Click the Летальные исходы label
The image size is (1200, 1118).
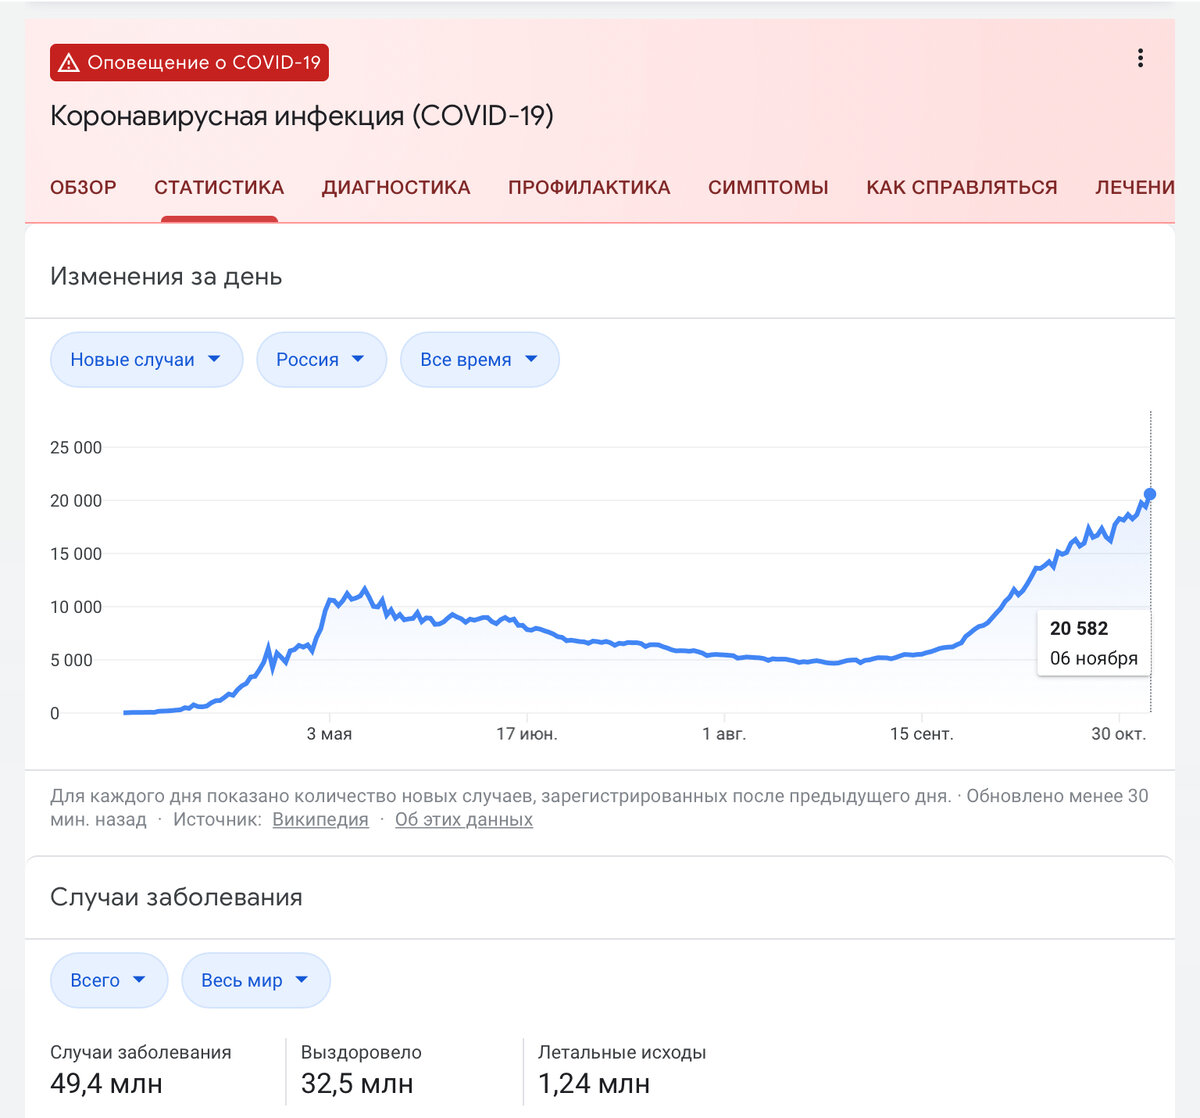(x=622, y=1052)
